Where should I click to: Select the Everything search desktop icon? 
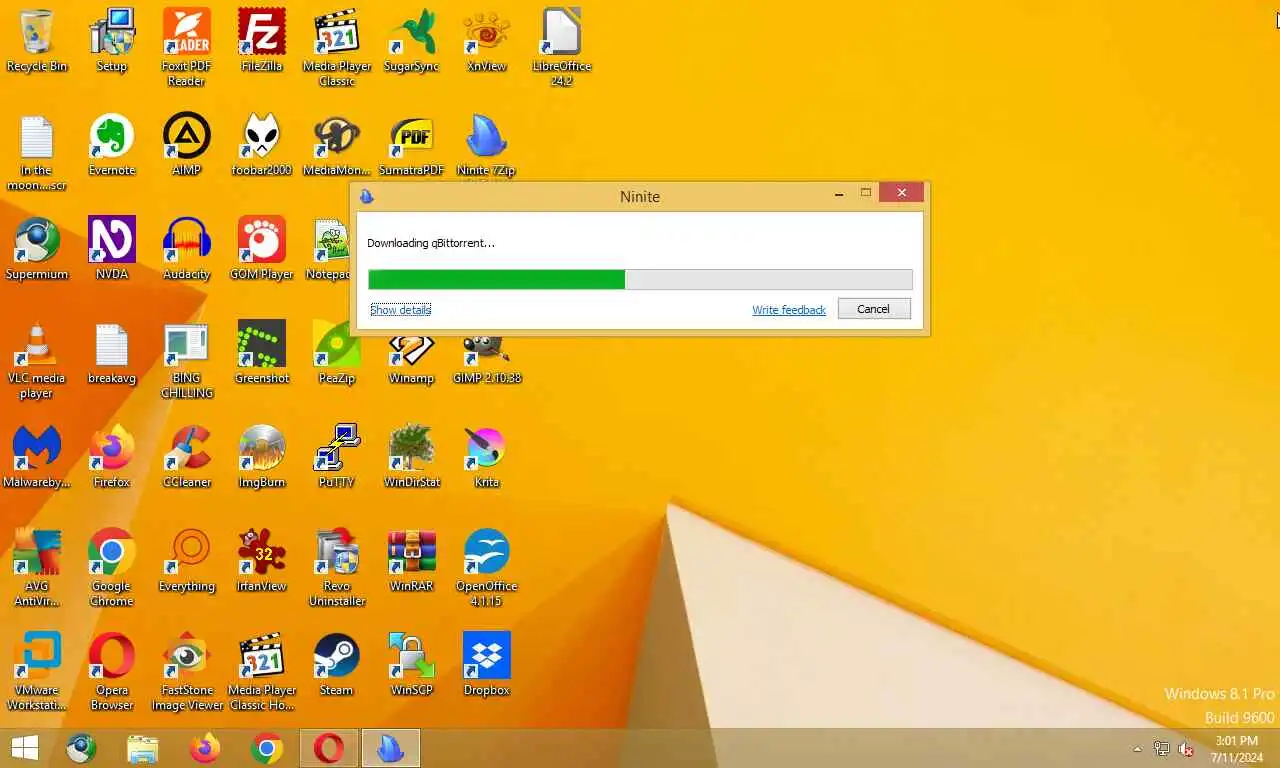pyautogui.click(x=187, y=561)
